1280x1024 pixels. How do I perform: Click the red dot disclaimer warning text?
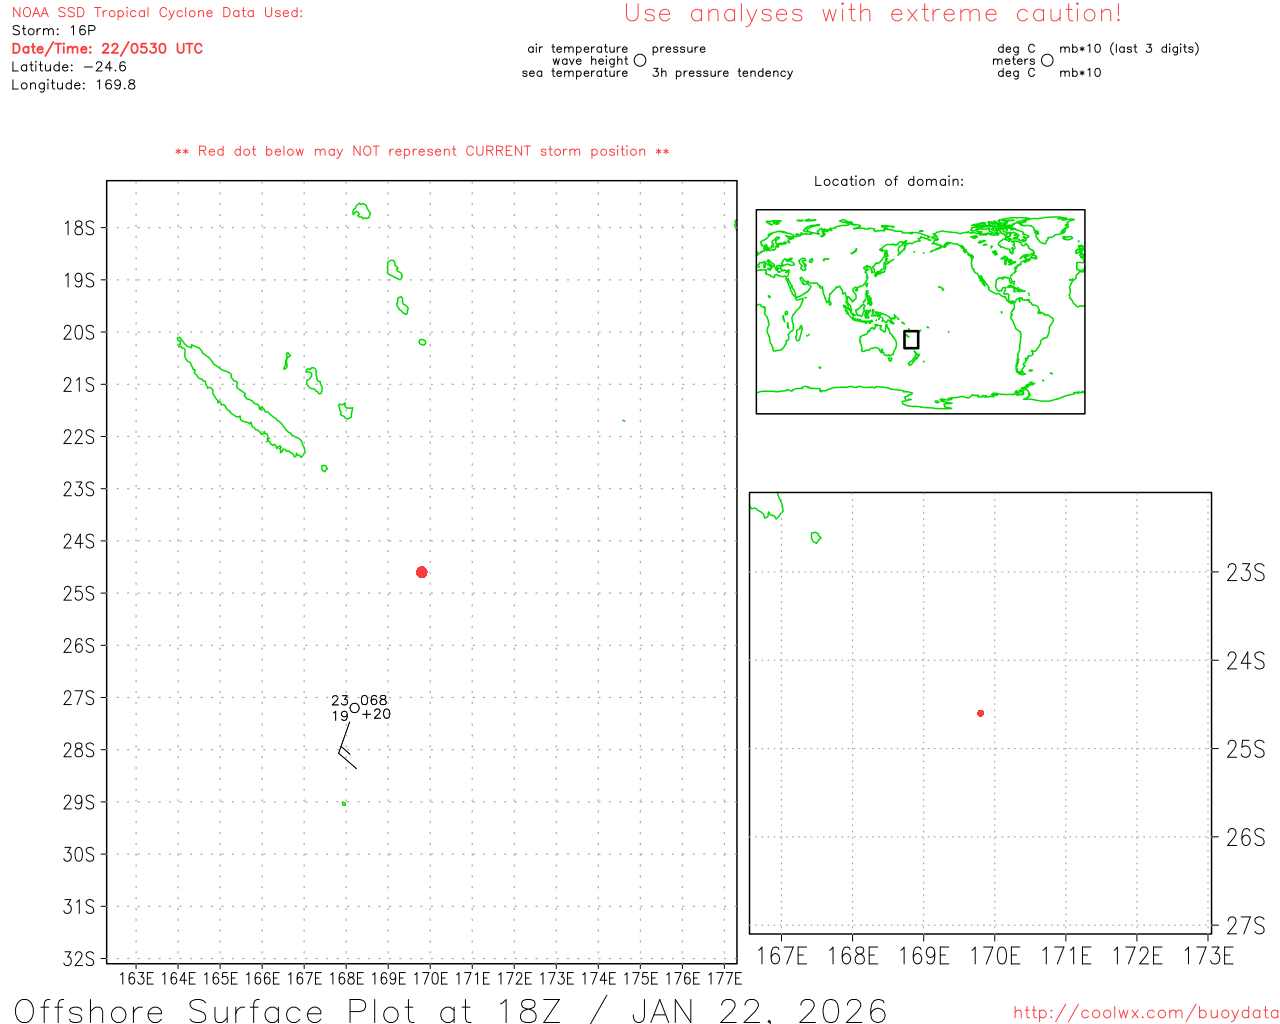pos(422,151)
